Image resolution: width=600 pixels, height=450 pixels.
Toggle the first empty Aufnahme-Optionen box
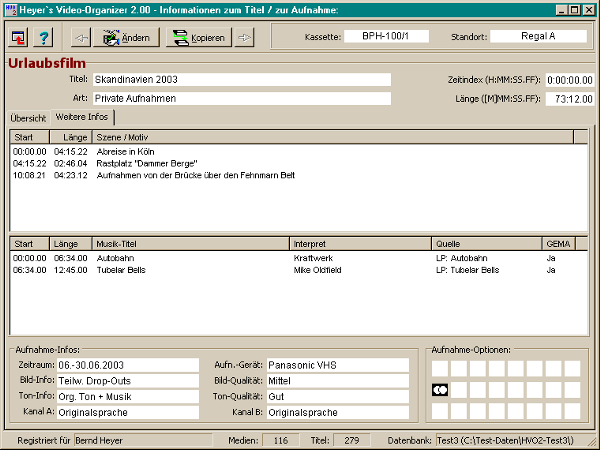pos(440,367)
